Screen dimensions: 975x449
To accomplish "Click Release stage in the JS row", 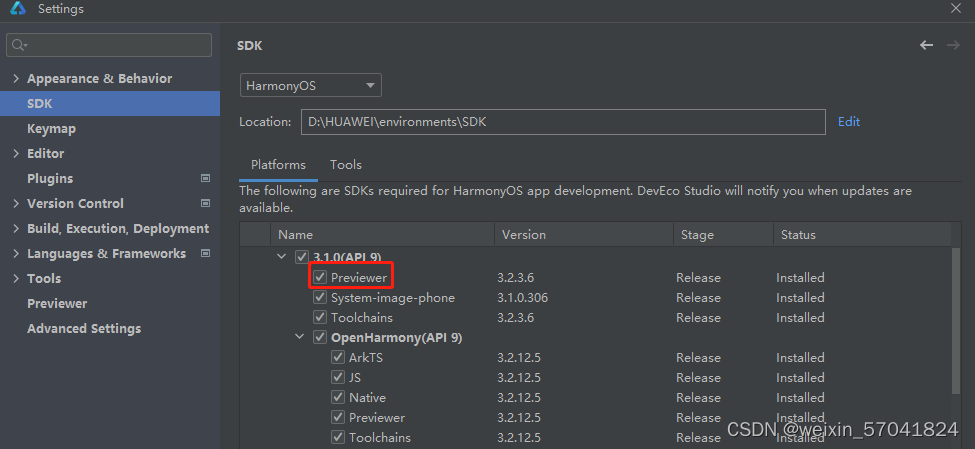I will pos(698,377).
